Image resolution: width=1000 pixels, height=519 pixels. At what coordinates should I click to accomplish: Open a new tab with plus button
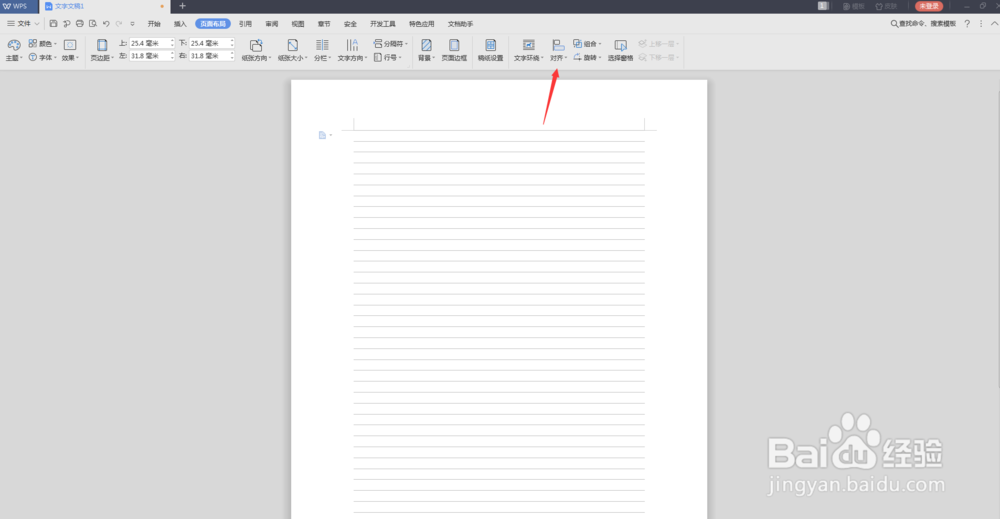(x=182, y=6)
